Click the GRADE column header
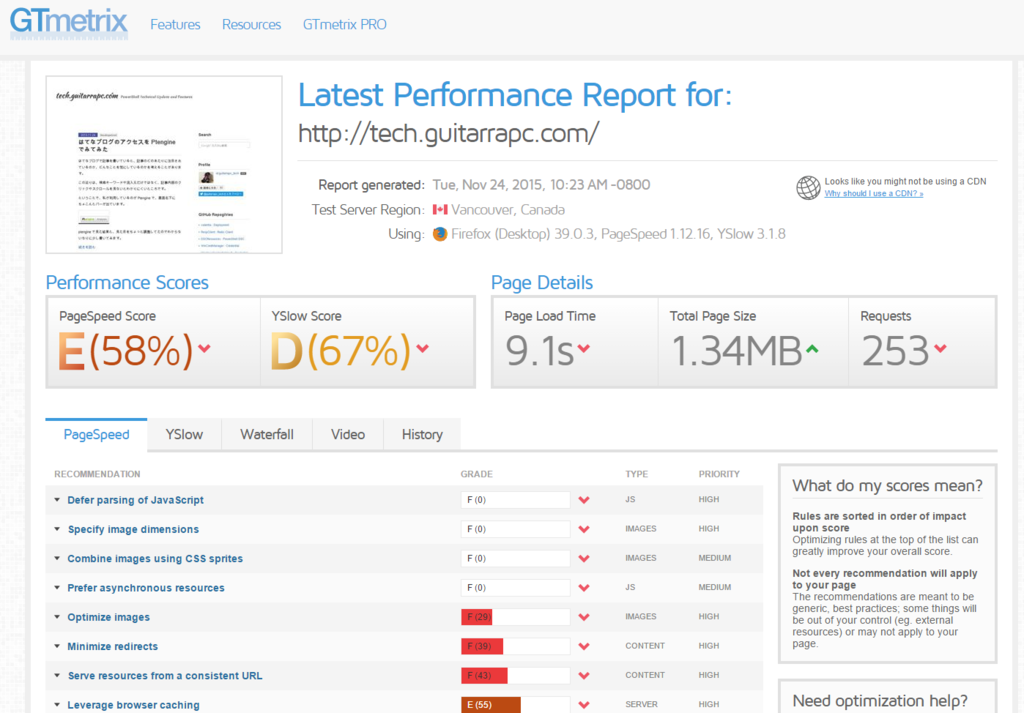This screenshot has height=713, width=1024. tap(477, 474)
